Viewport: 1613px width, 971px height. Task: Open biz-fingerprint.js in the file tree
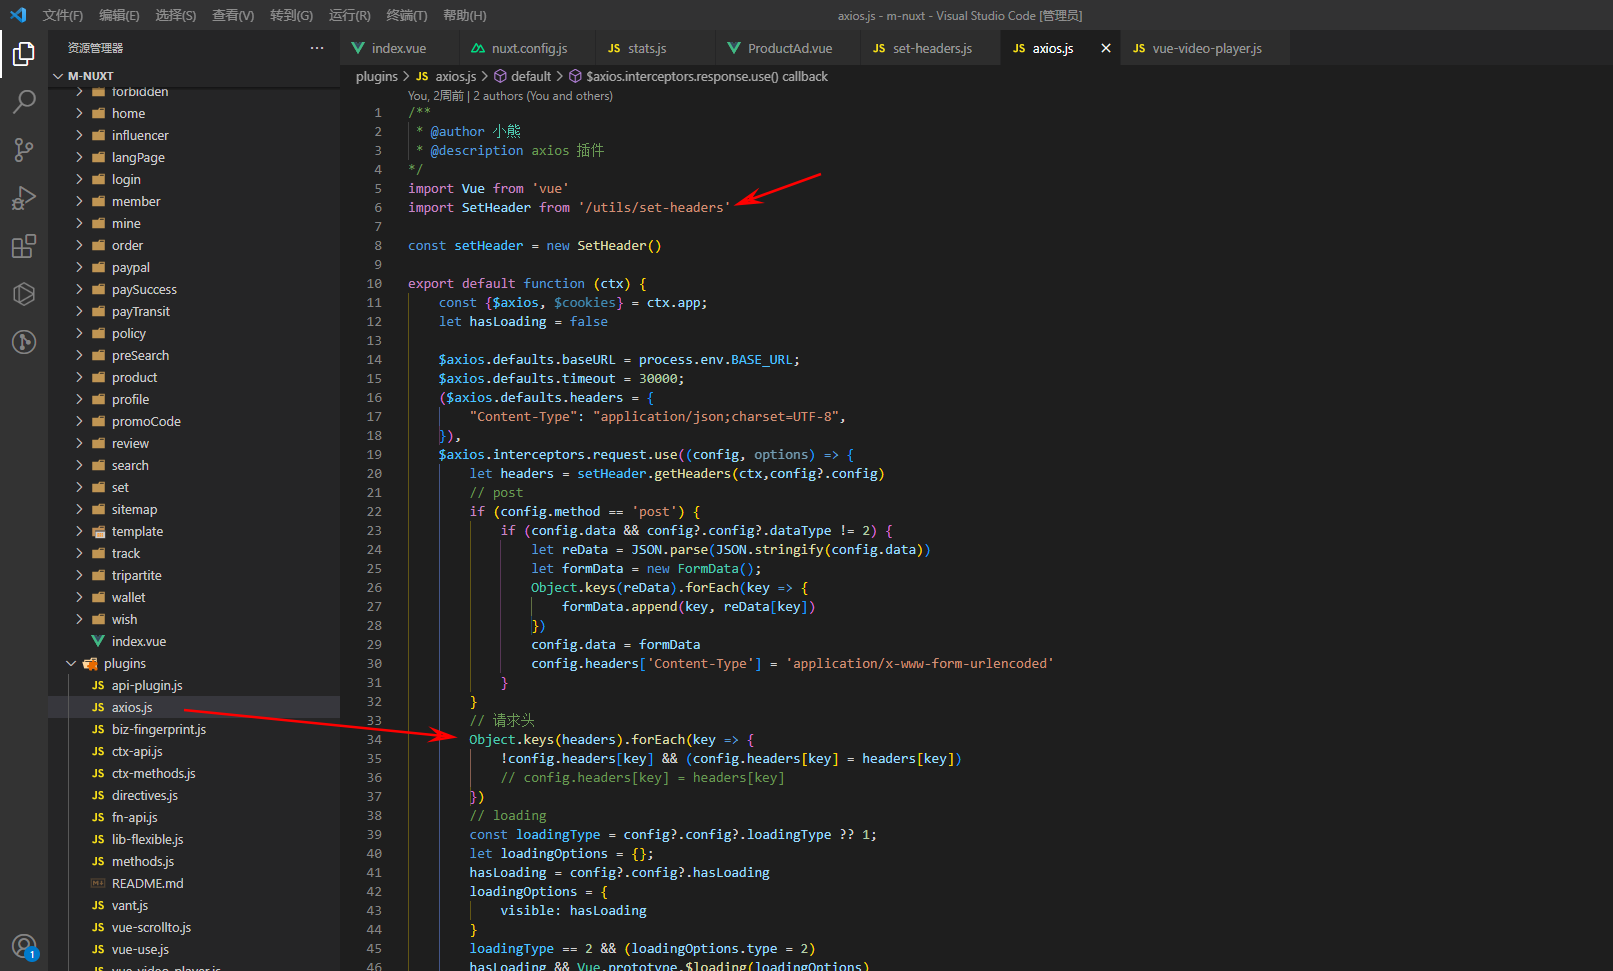click(159, 729)
